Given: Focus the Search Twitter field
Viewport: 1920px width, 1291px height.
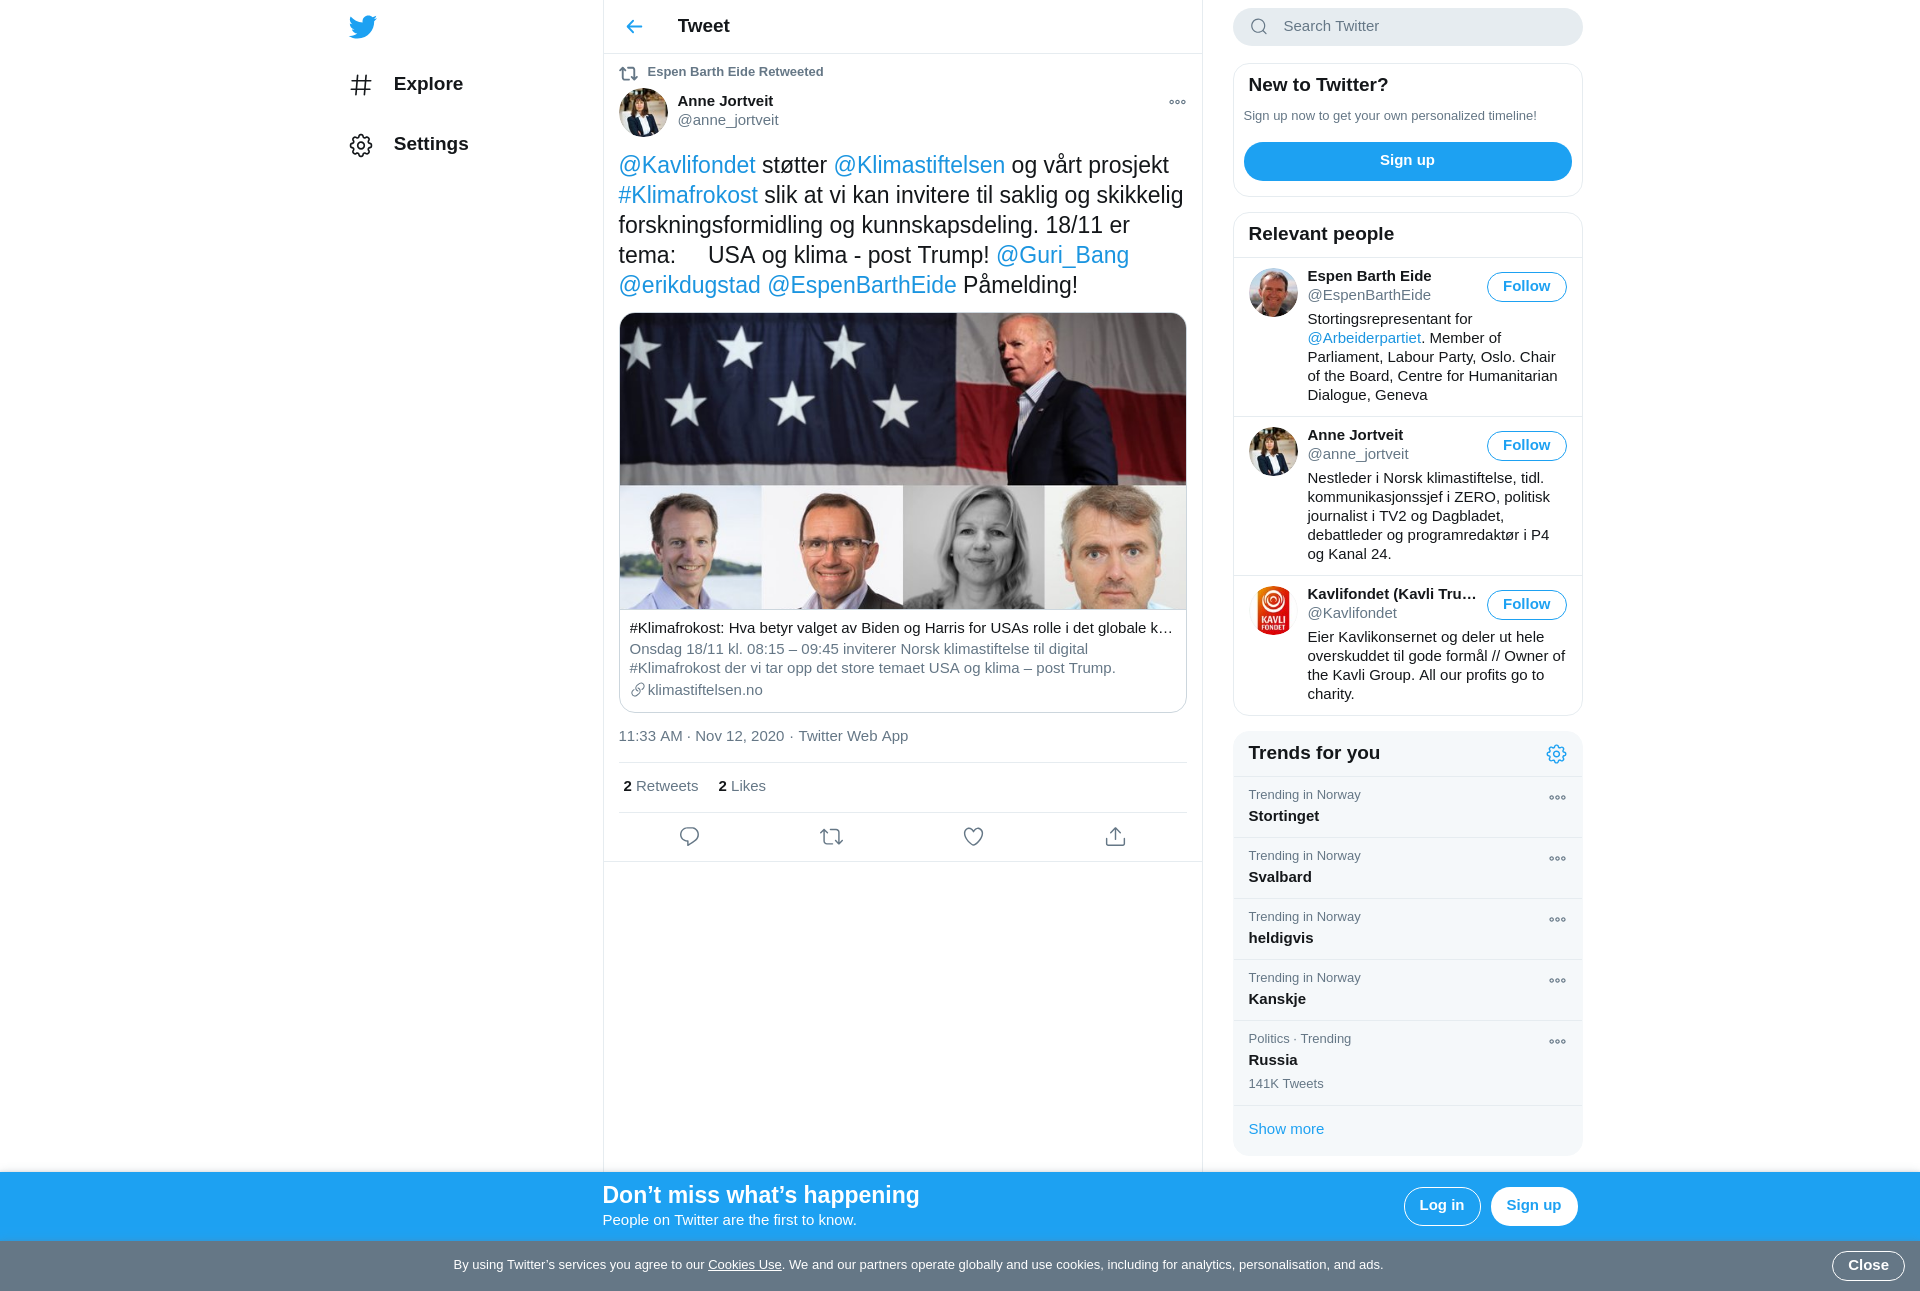Looking at the screenshot, I should [1407, 27].
